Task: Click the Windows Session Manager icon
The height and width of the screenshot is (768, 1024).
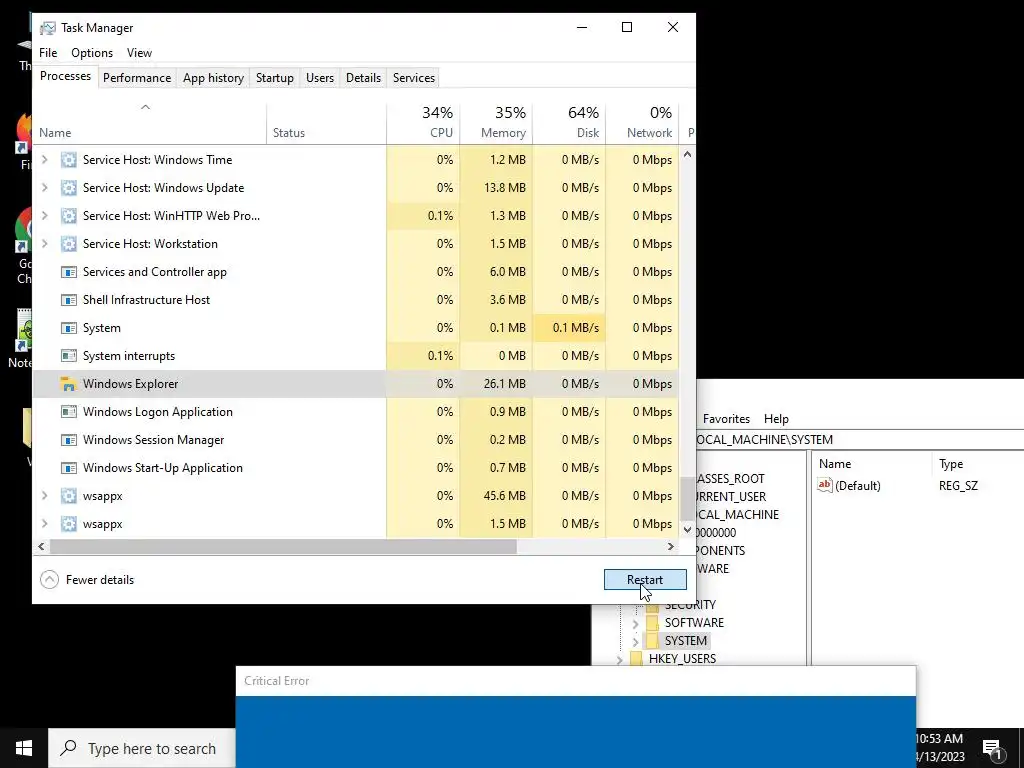Action: tap(69, 440)
